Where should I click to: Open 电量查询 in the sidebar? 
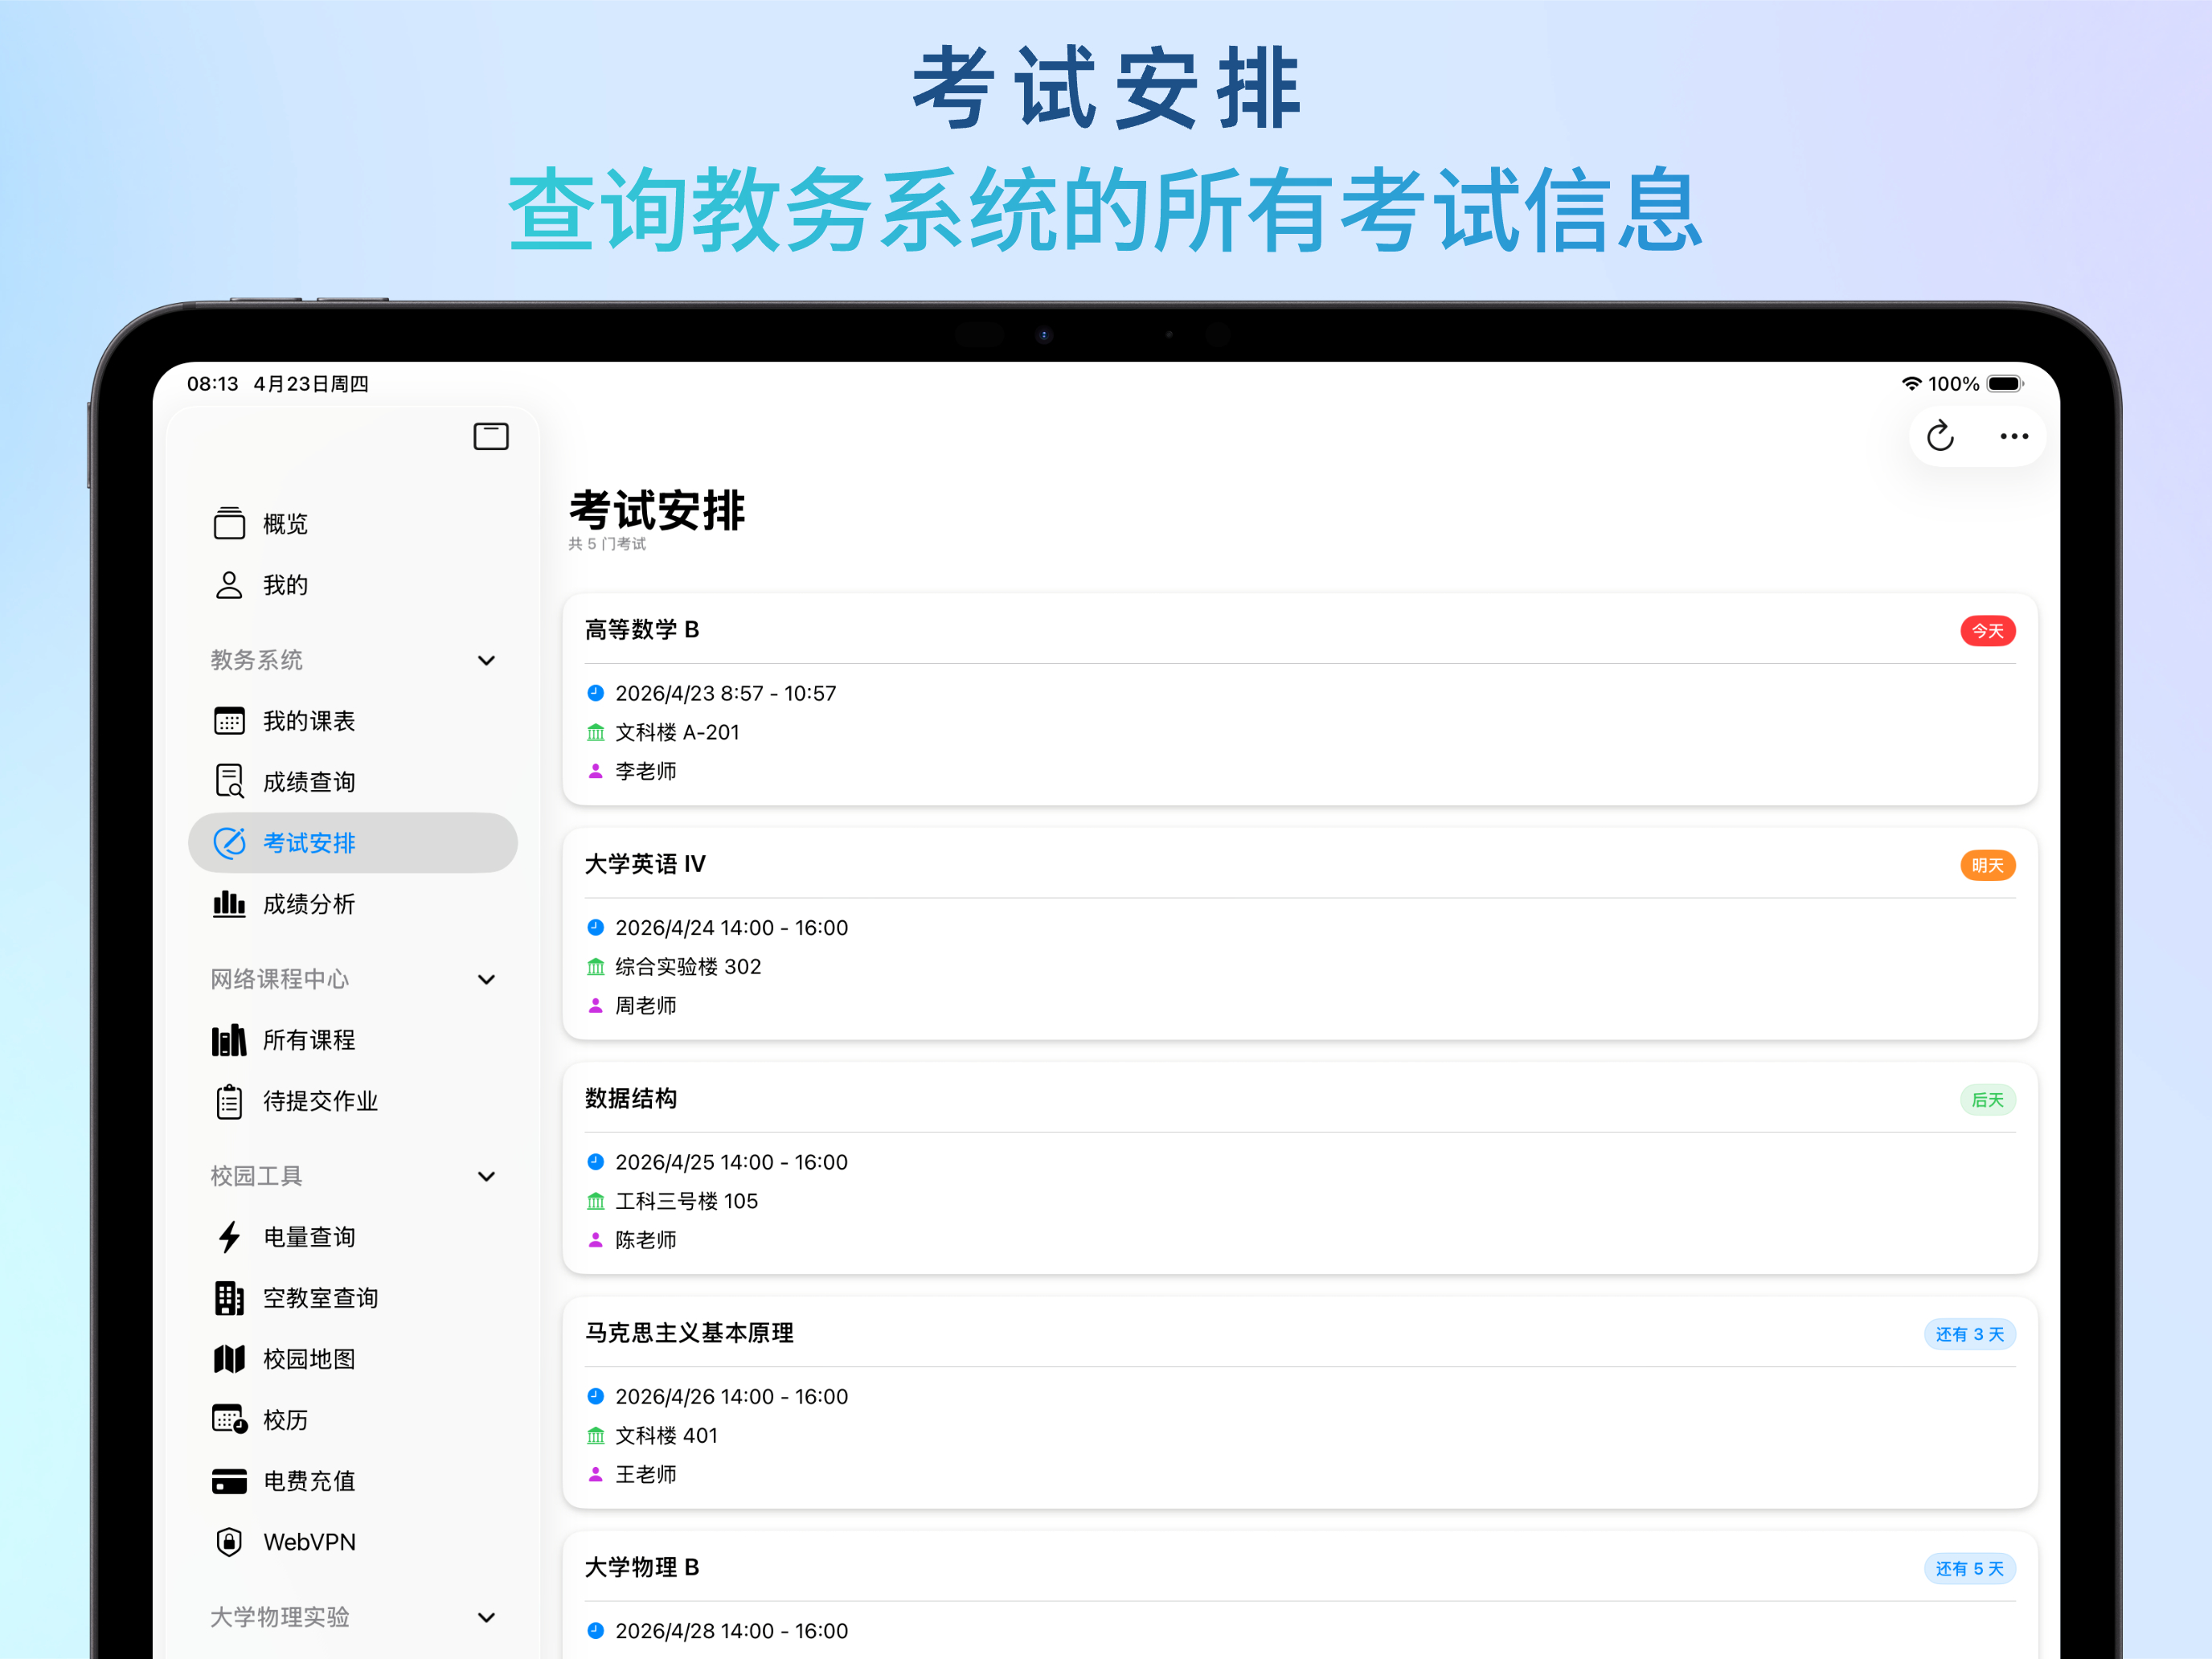pos(352,1237)
